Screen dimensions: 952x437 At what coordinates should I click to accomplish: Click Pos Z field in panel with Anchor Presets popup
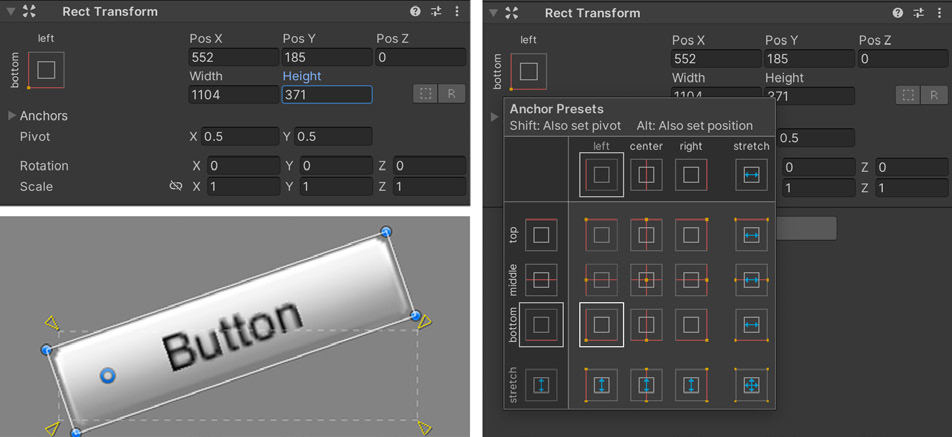coord(903,59)
